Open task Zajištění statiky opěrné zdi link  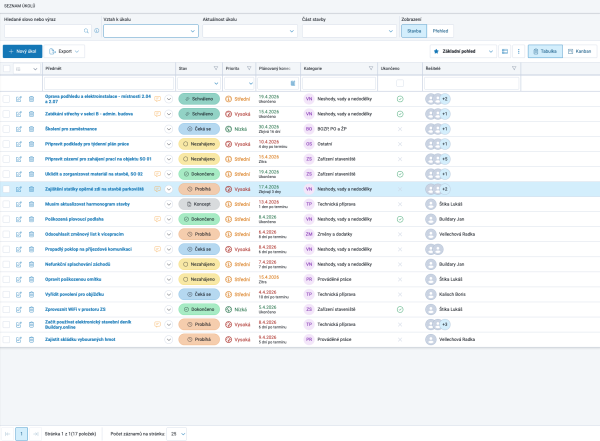point(94,189)
